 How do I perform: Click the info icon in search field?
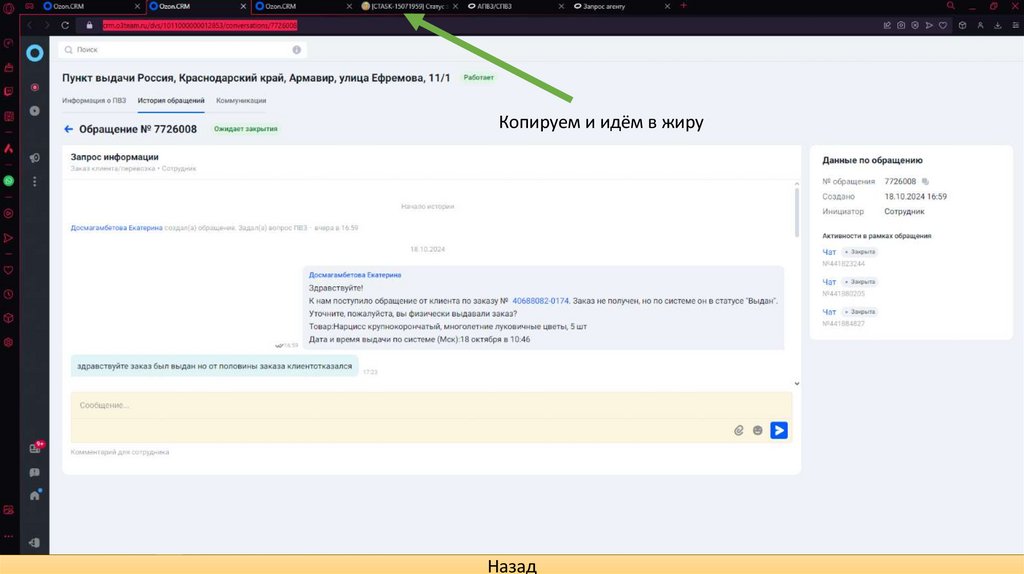[296, 50]
